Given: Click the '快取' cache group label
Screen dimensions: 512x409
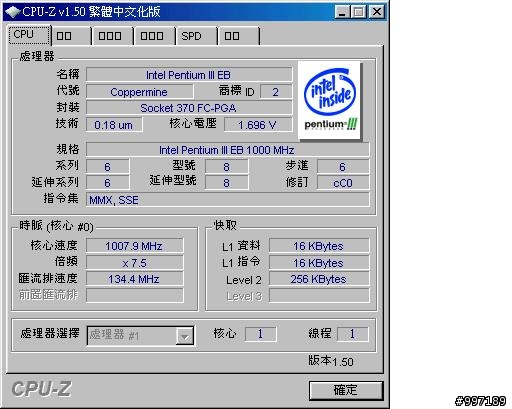Looking at the screenshot, I should (x=225, y=225).
